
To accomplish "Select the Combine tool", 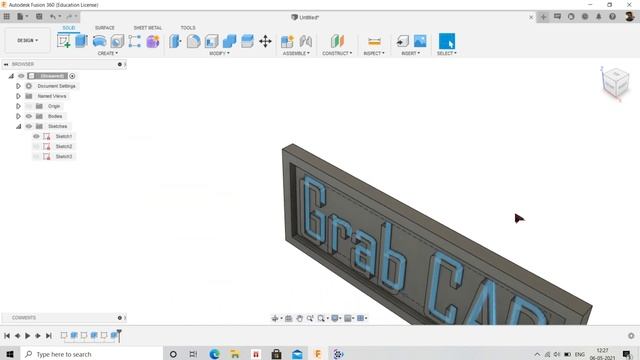I will pyautogui.click(x=229, y=41).
